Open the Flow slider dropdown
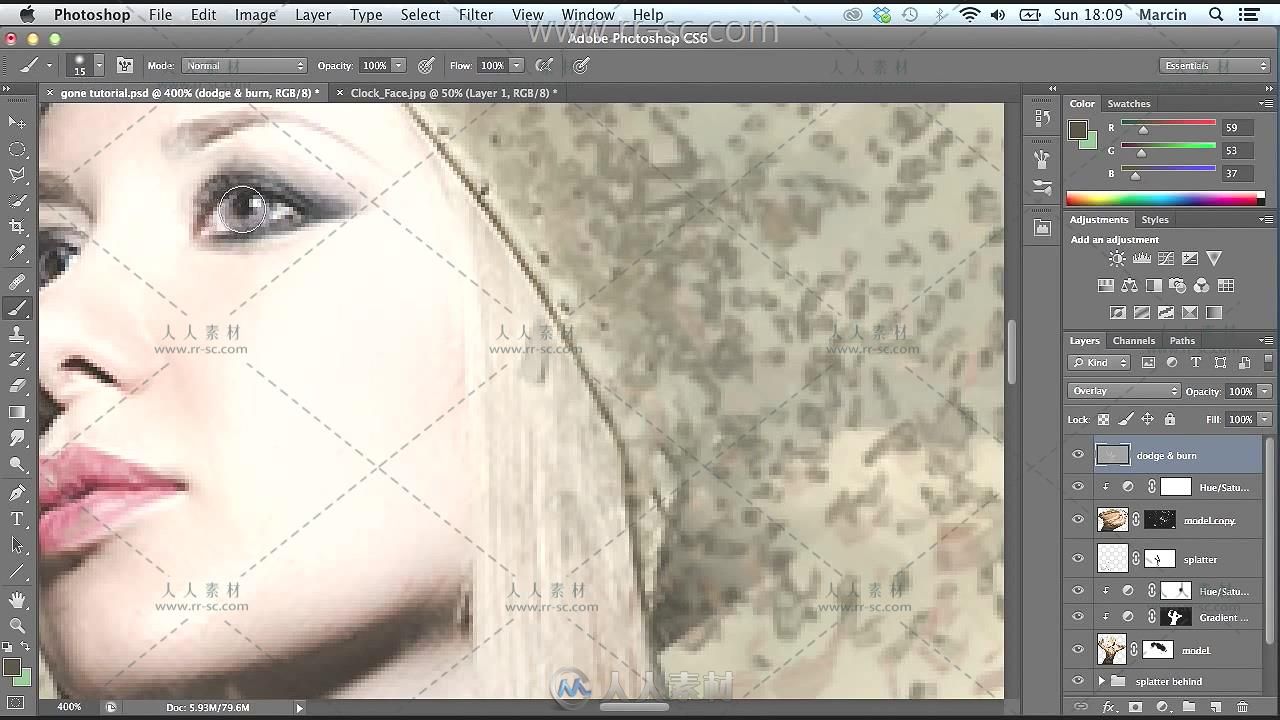 click(516, 66)
